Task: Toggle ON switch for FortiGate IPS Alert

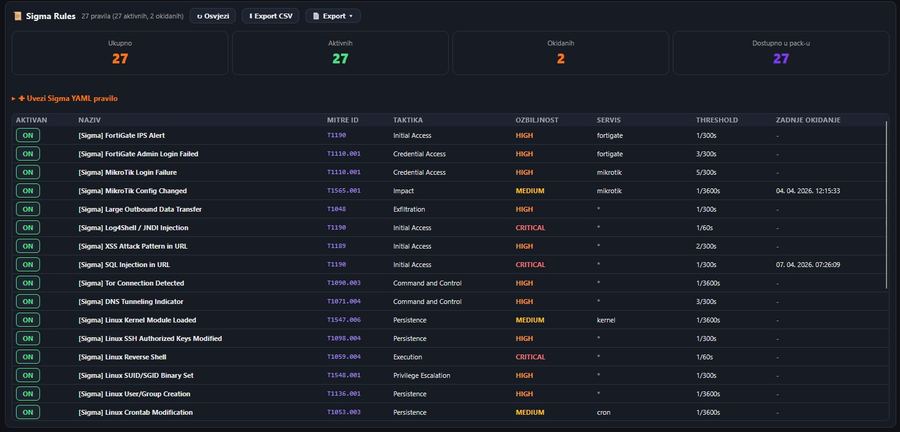Action: pos(28,135)
